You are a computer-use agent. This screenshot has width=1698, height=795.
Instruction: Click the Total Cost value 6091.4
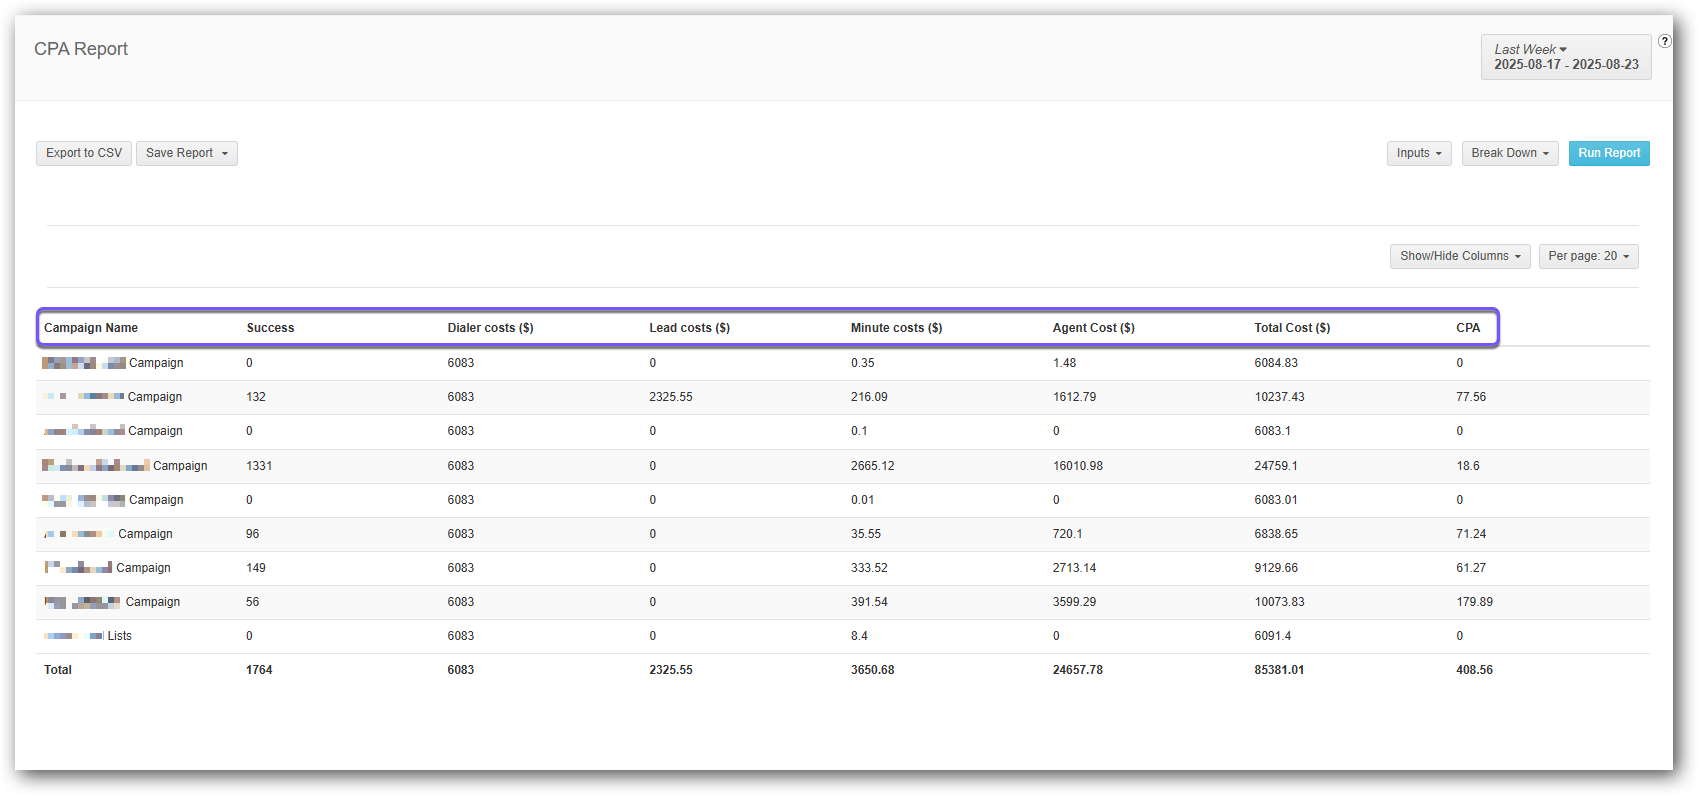point(1273,636)
